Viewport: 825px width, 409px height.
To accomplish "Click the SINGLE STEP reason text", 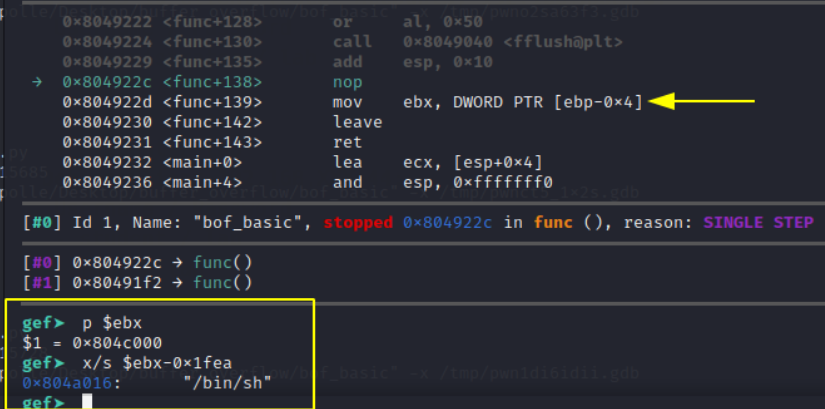I will coord(759,223).
